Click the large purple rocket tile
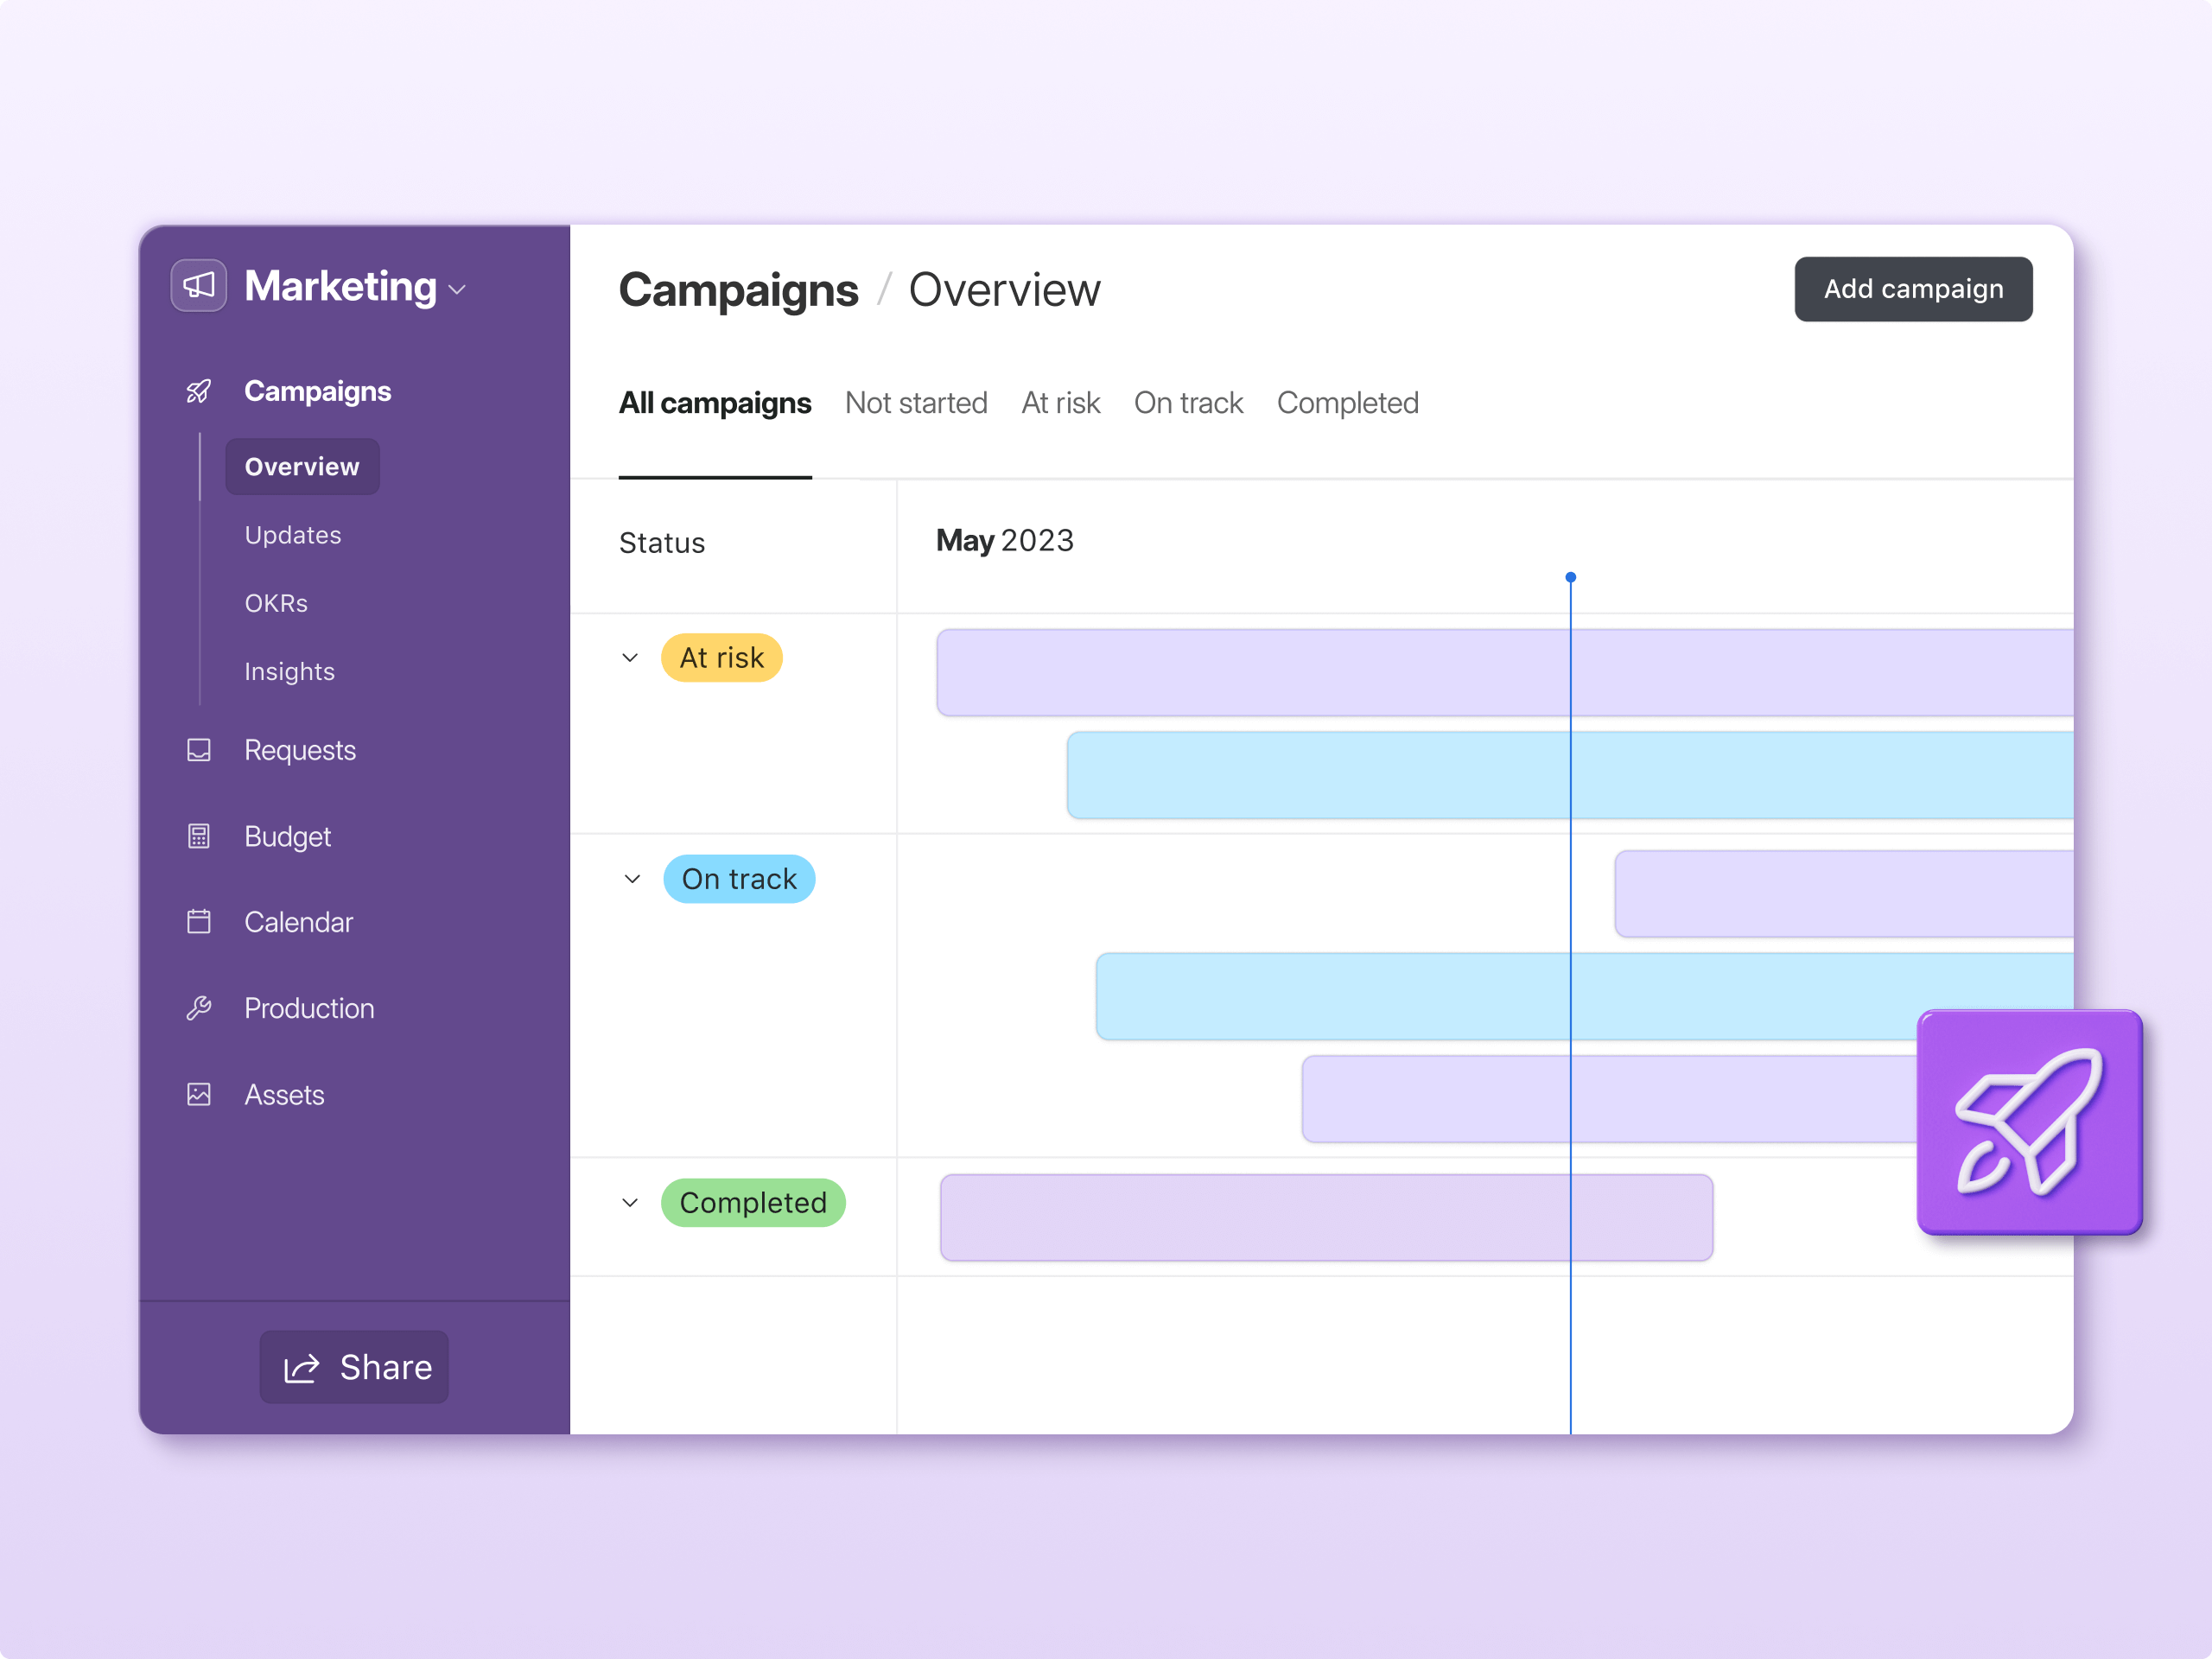 [x=2029, y=1122]
